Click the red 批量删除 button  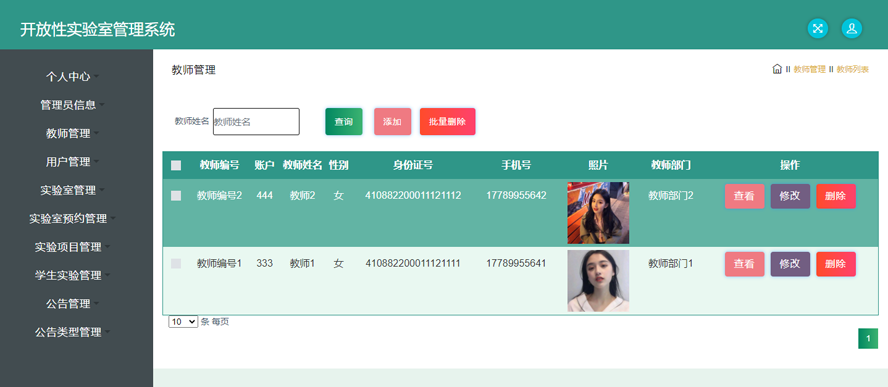(447, 122)
